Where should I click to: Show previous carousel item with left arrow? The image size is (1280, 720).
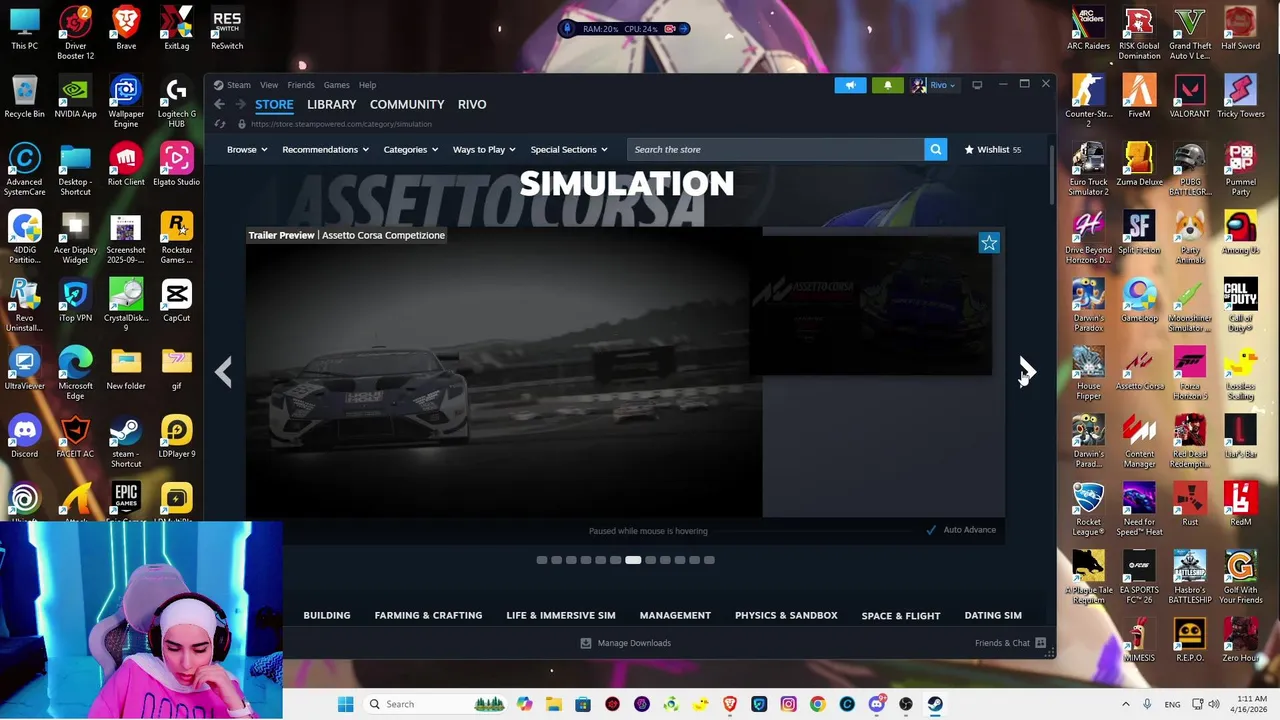tap(223, 372)
